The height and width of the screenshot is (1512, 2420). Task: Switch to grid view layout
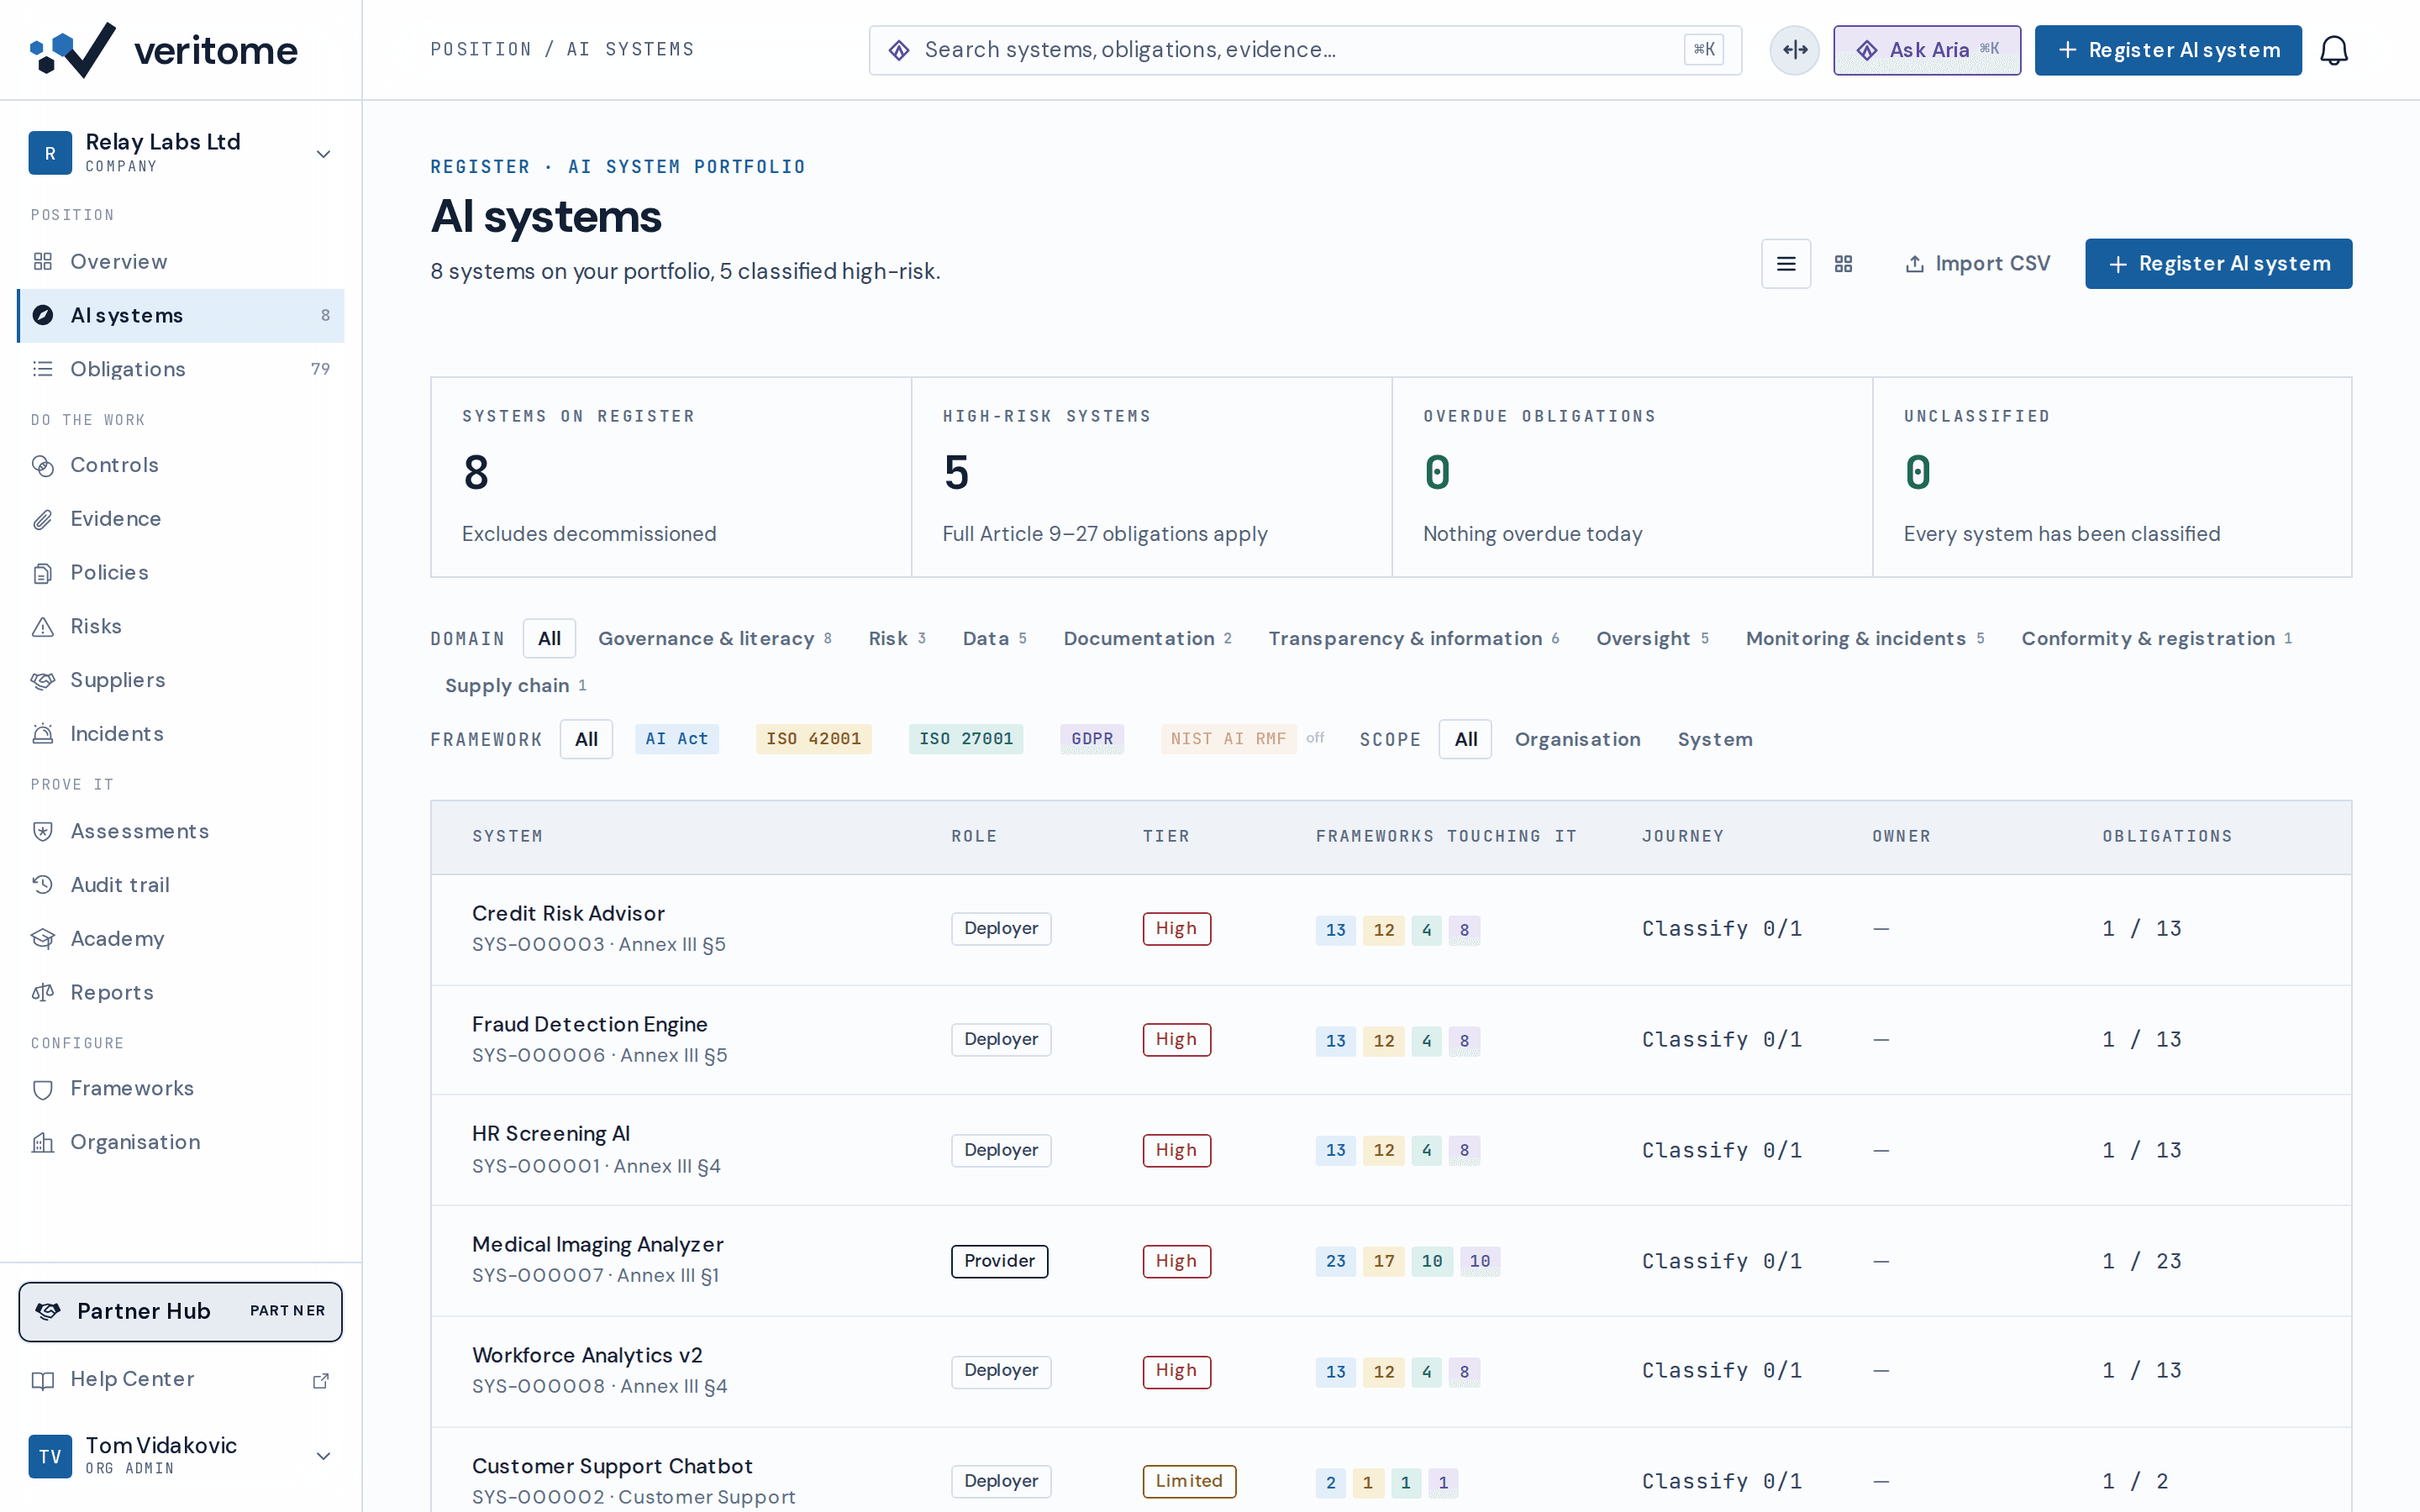point(1843,264)
